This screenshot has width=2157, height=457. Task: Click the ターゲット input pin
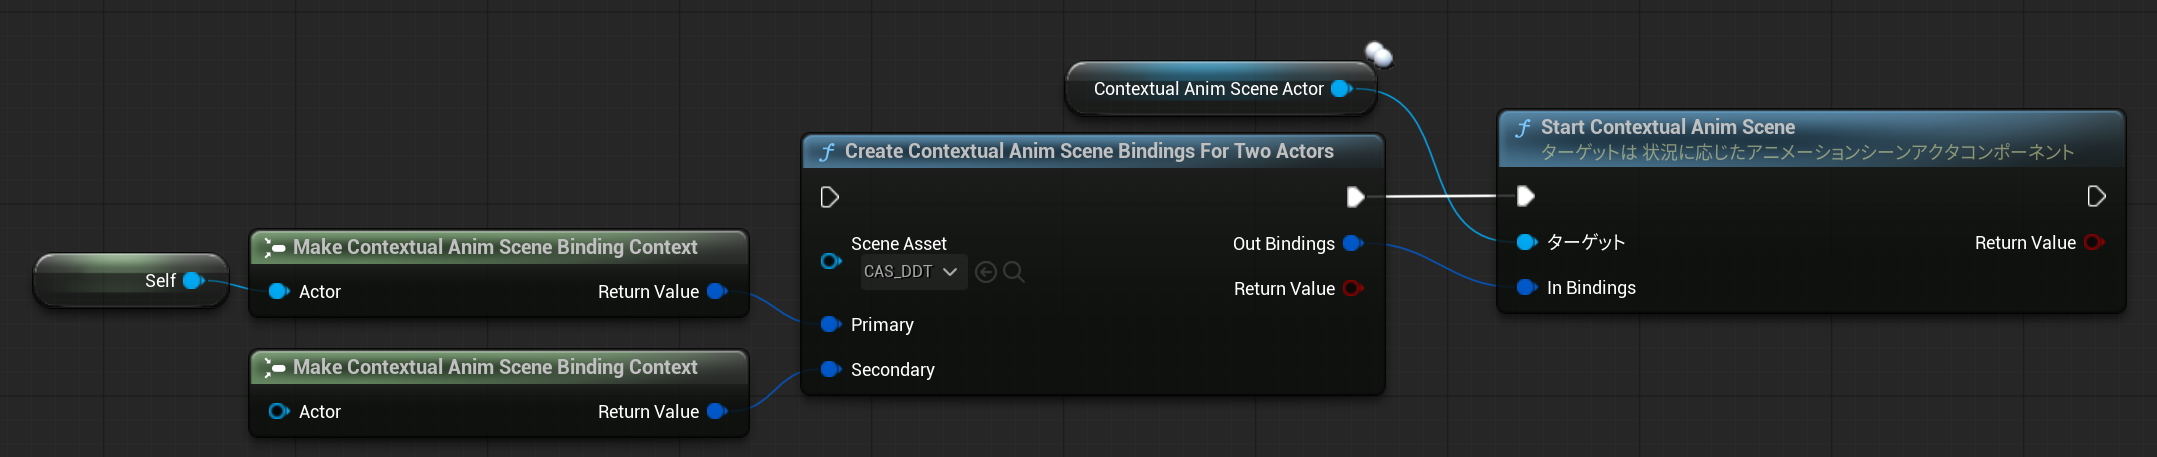[1526, 242]
